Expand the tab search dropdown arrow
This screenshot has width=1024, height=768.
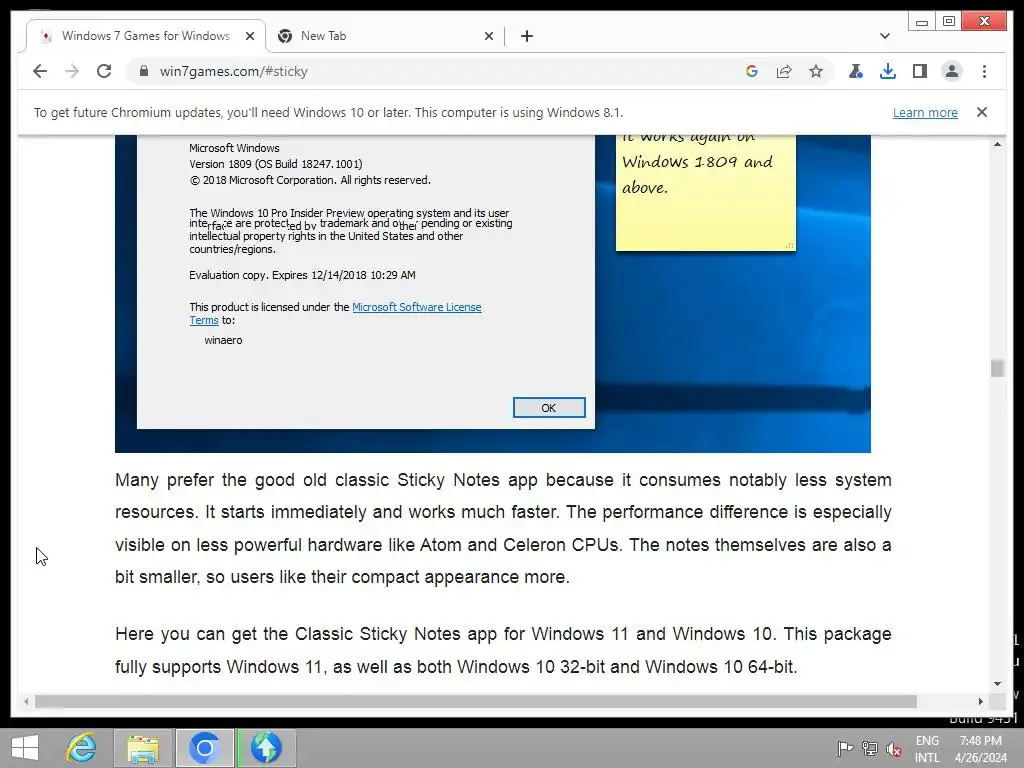point(885,36)
